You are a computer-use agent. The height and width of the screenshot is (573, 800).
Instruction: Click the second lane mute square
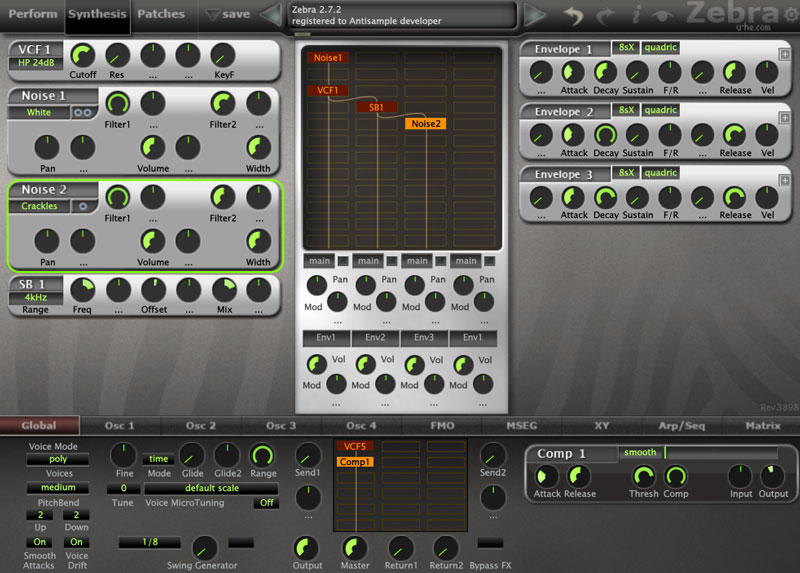click(x=392, y=261)
